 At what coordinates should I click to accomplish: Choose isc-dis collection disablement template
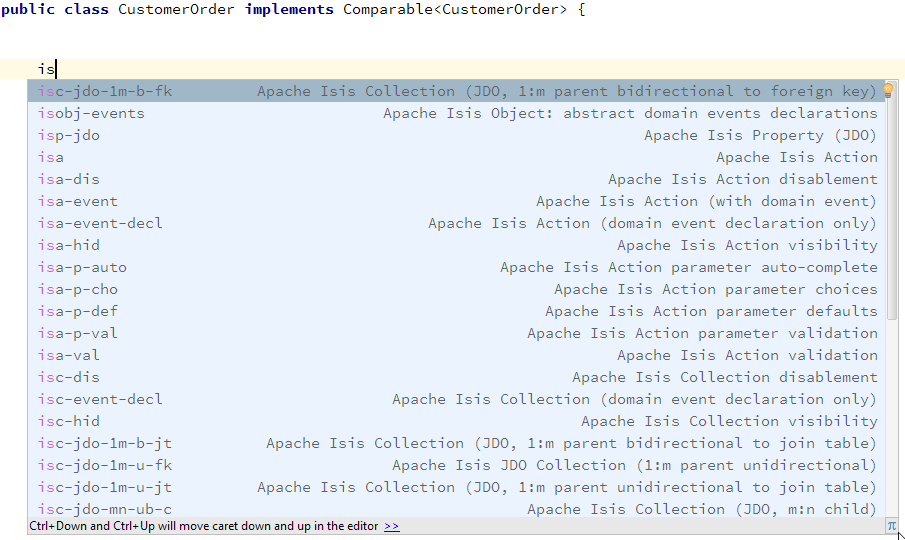(x=69, y=377)
